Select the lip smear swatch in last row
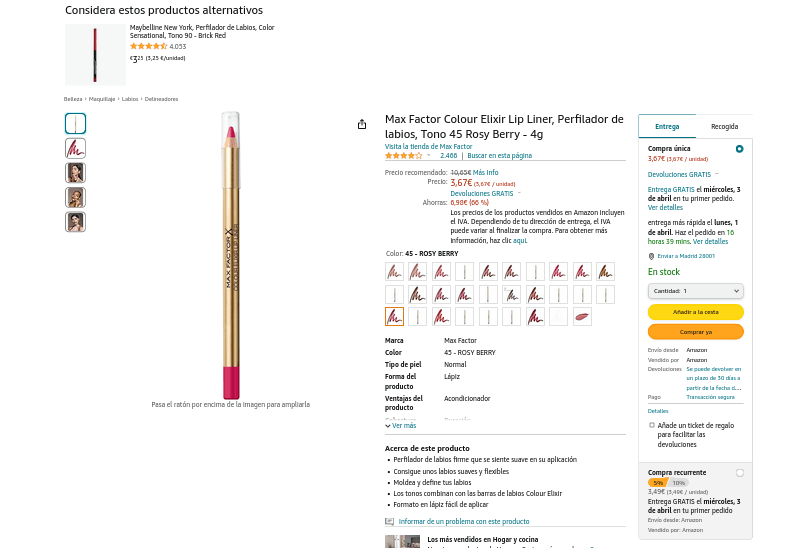The width and height of the screenshot is (794, 548). (x=582, y=317)
